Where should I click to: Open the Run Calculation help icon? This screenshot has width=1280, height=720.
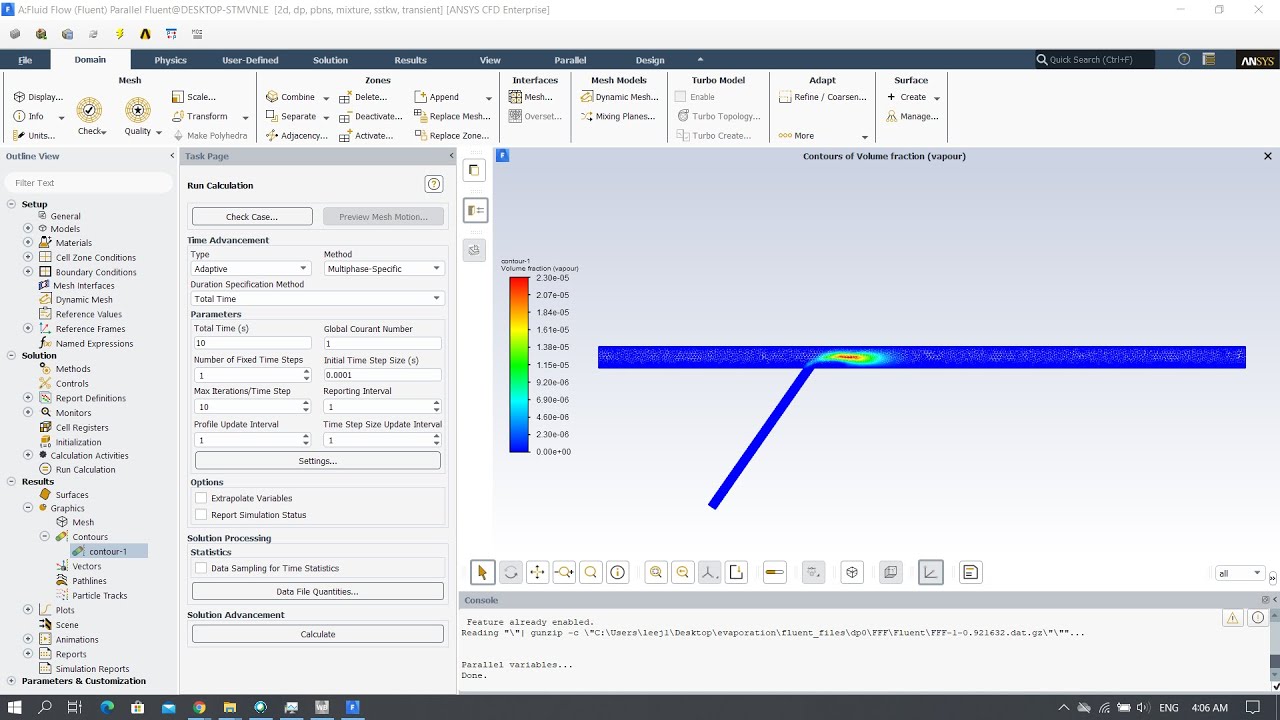[x=434, y=184]
